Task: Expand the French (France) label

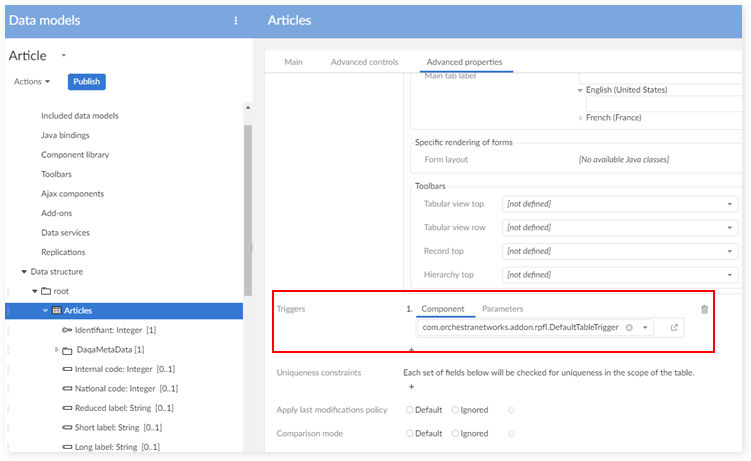Action: [x=580, y=118]
